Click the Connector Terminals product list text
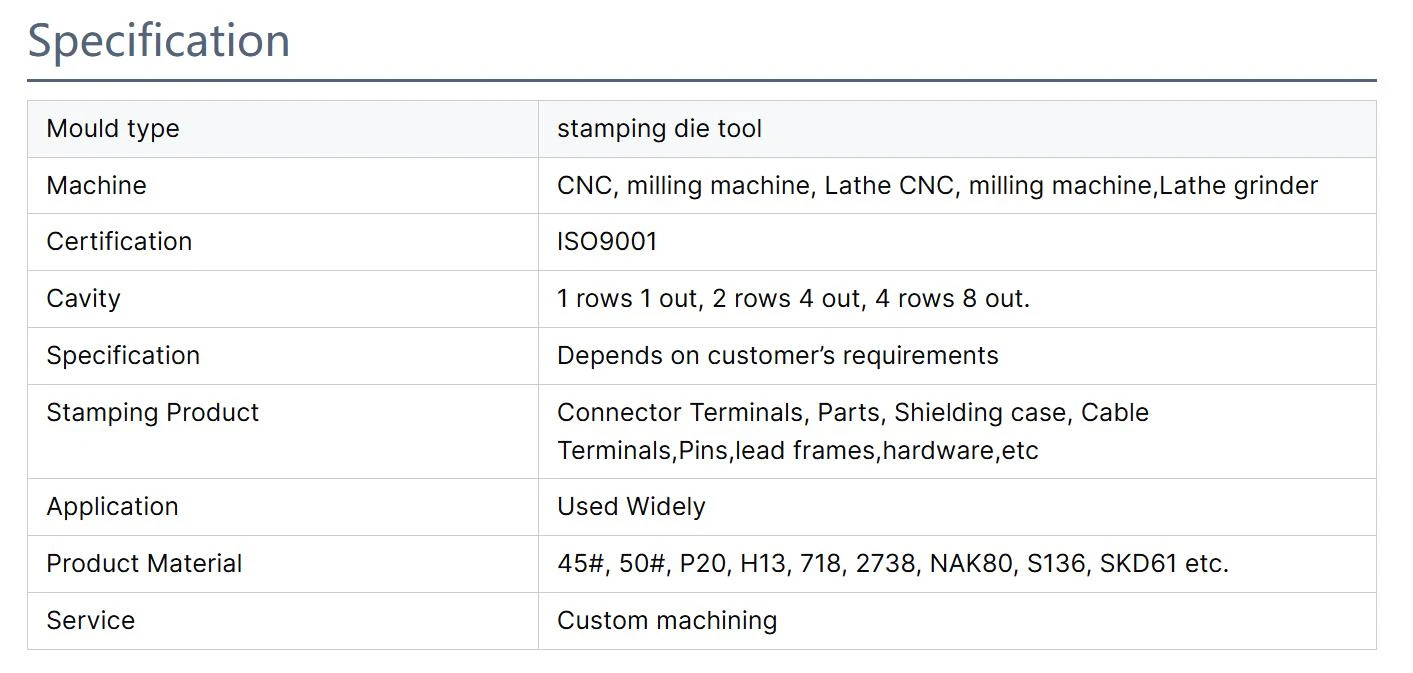1413x673 pixels. [853, 413]
